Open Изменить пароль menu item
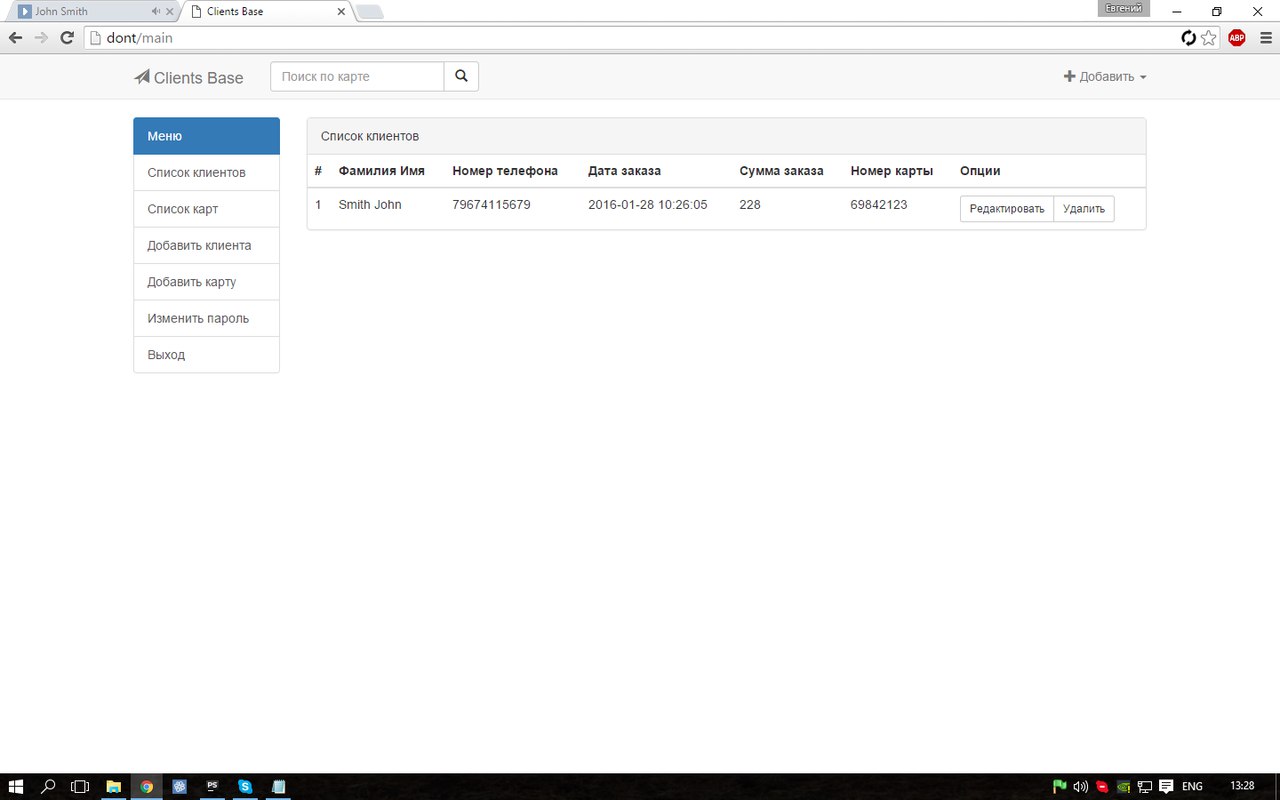 point(206,318)
